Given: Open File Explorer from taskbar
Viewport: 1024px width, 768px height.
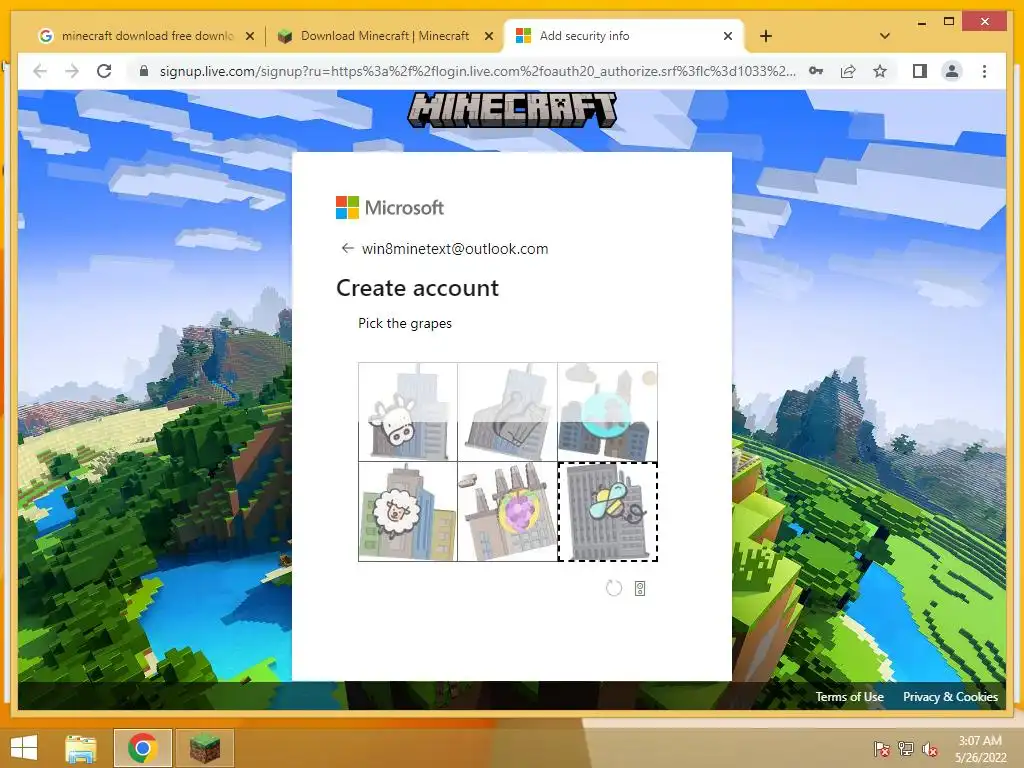Looking at the screenshot, I should pos(80,748).
